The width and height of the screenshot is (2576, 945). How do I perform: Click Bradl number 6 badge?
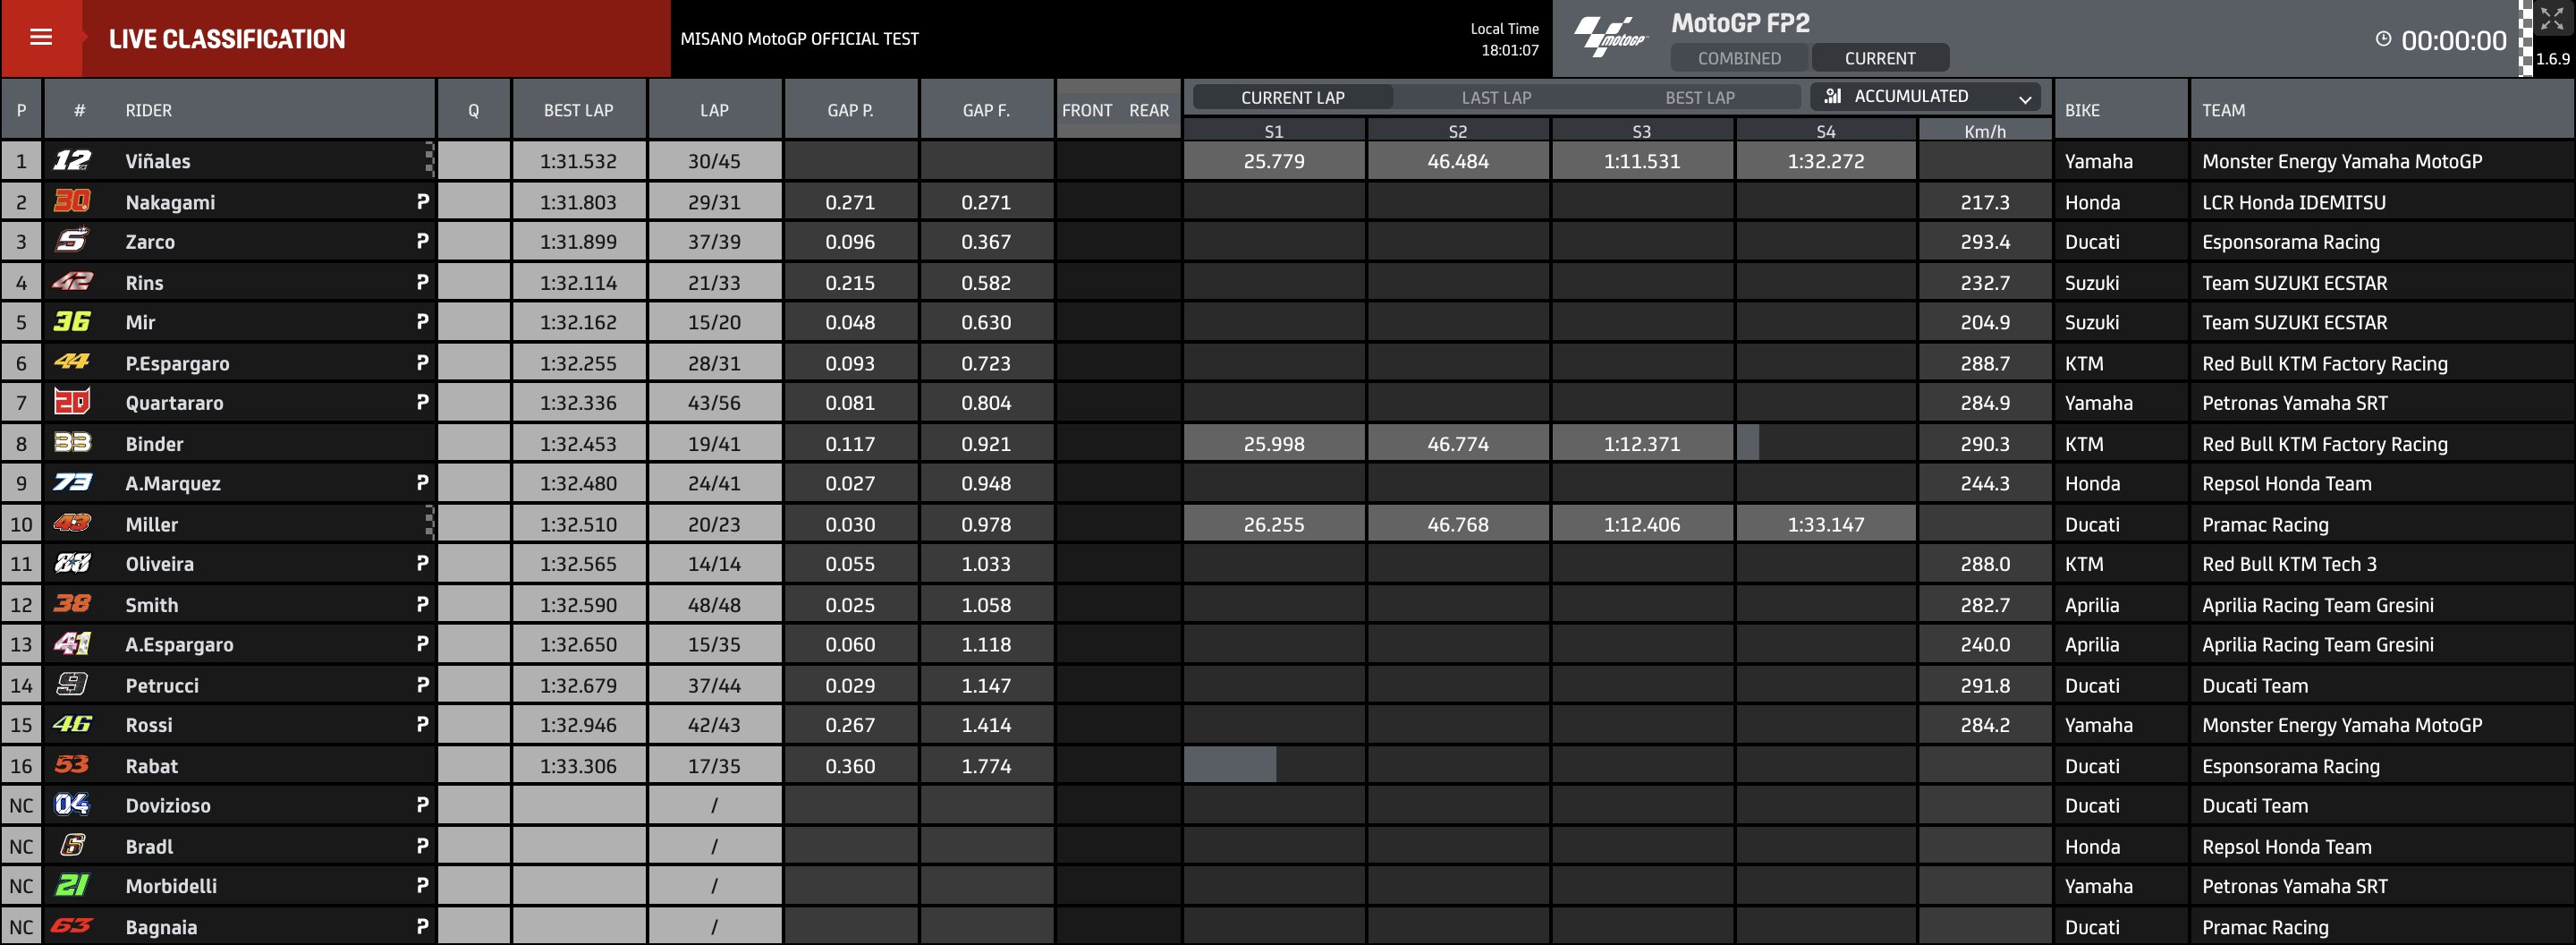coord(72,845)
